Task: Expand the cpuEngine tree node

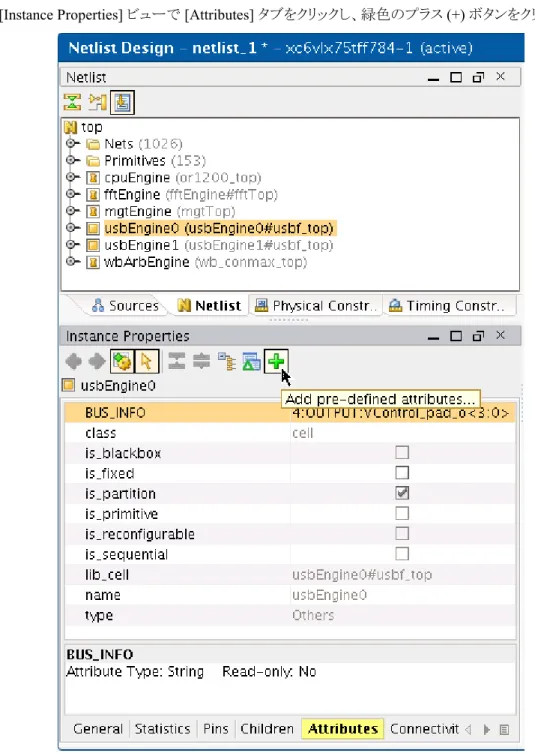Action: [72, 177]
